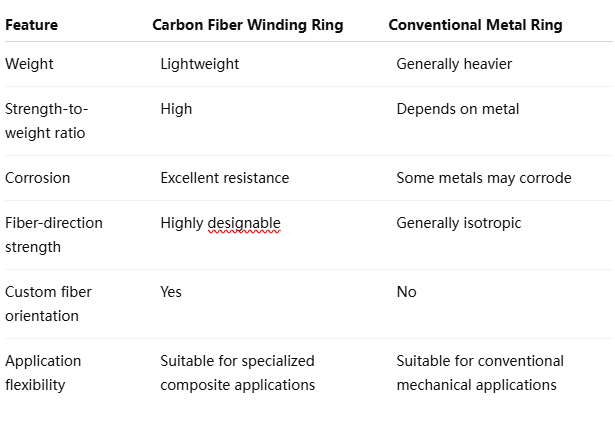615x423 pixels.
Task: Select the Lightweight cell
Action: [x=200, y=64]
